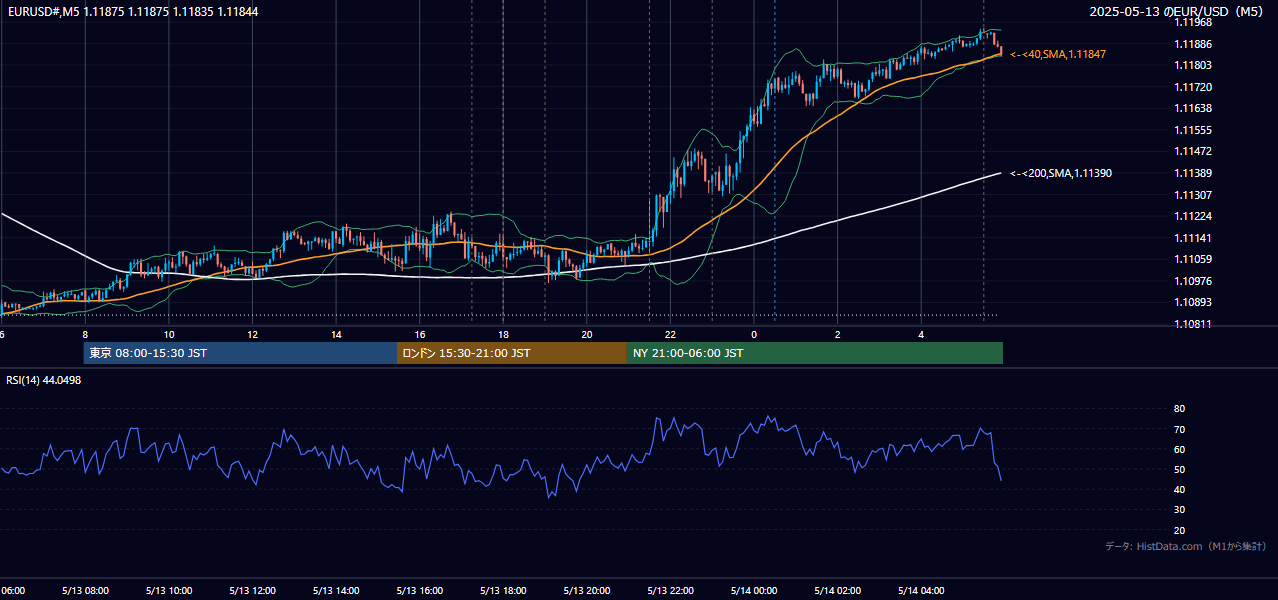
Task: Click RSI scale level 70
Action: pos(1180,429)
